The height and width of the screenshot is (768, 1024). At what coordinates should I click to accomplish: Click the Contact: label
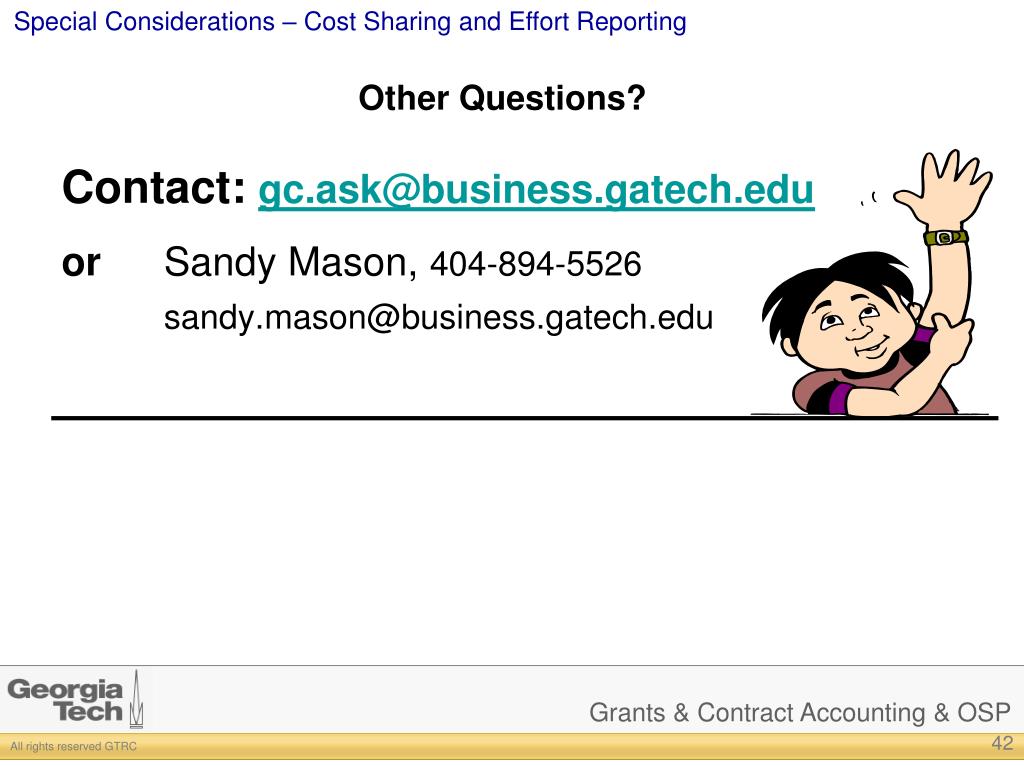point(154,188)
